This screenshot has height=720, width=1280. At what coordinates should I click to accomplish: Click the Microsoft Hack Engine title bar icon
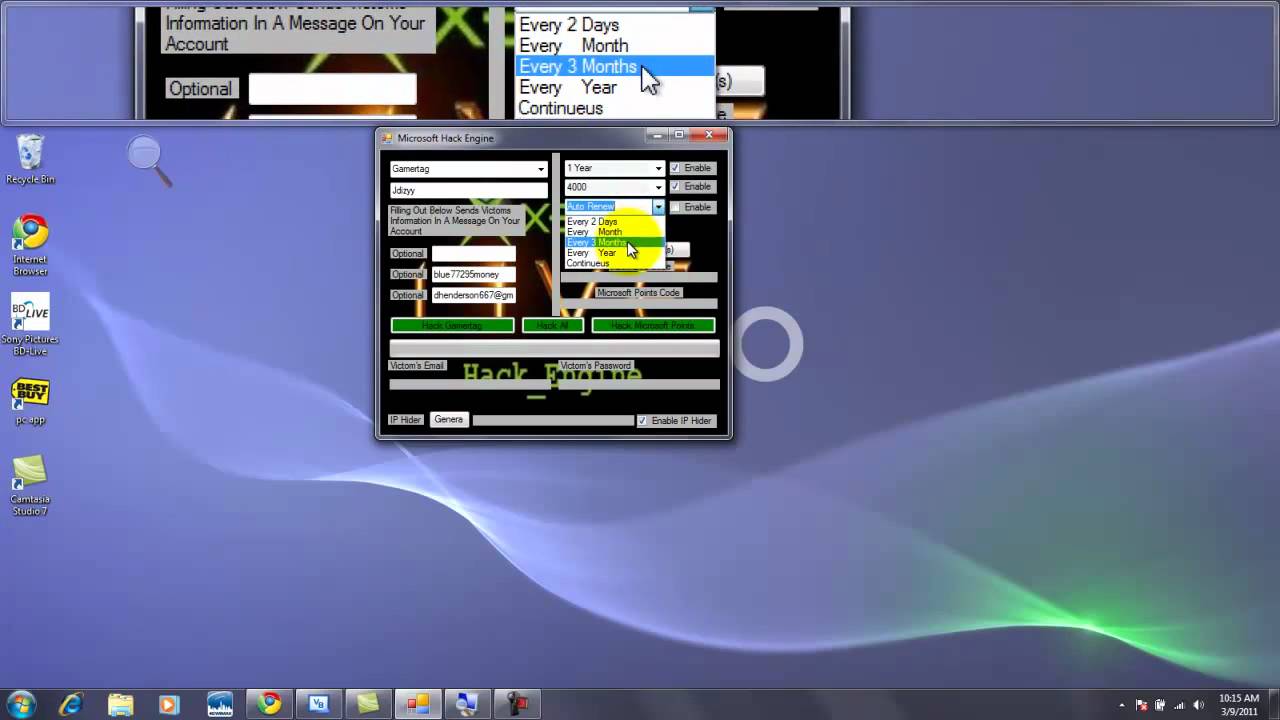click(x=387, y=138)
